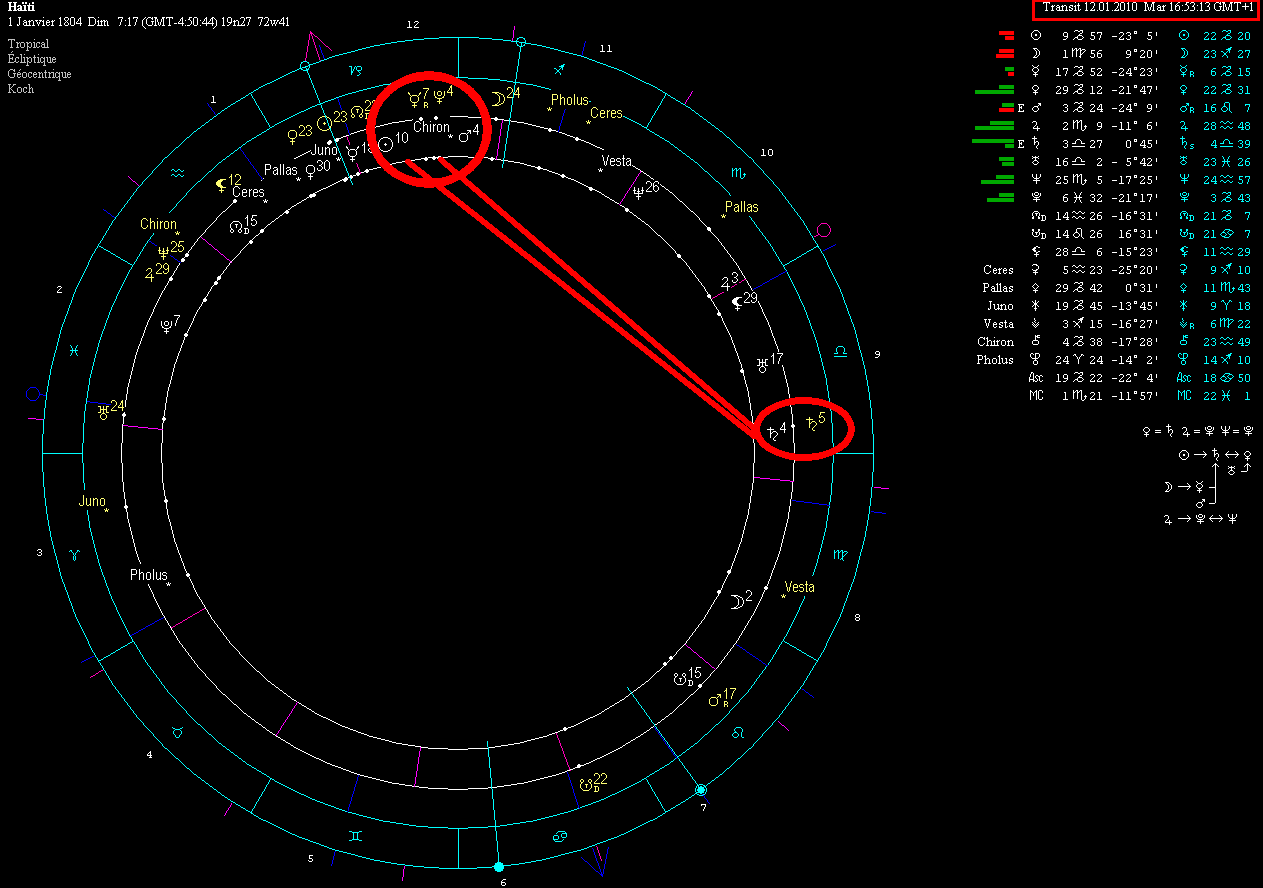Click the Koch house system label
Screen dimensions: 1263x888
(21, 89)
